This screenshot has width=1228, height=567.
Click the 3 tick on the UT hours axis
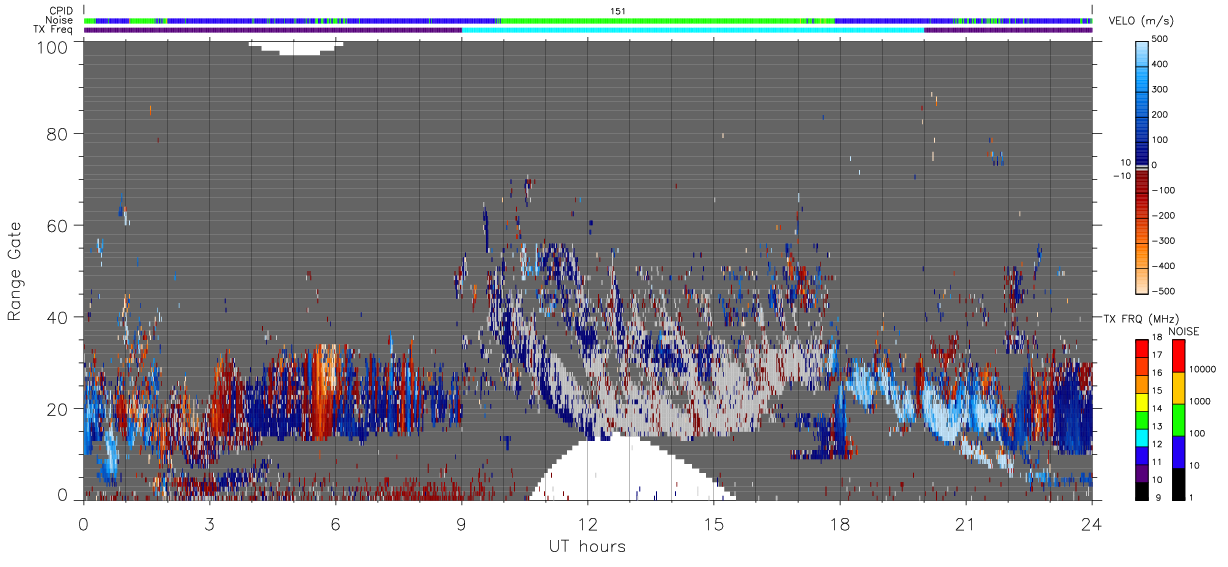click(210, 524)
